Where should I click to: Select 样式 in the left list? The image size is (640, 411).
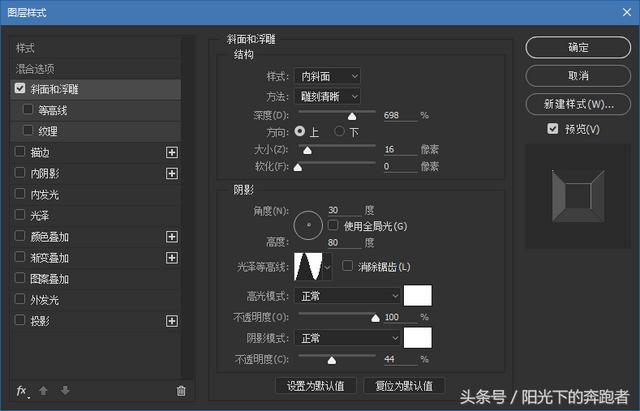coord(25,48)
